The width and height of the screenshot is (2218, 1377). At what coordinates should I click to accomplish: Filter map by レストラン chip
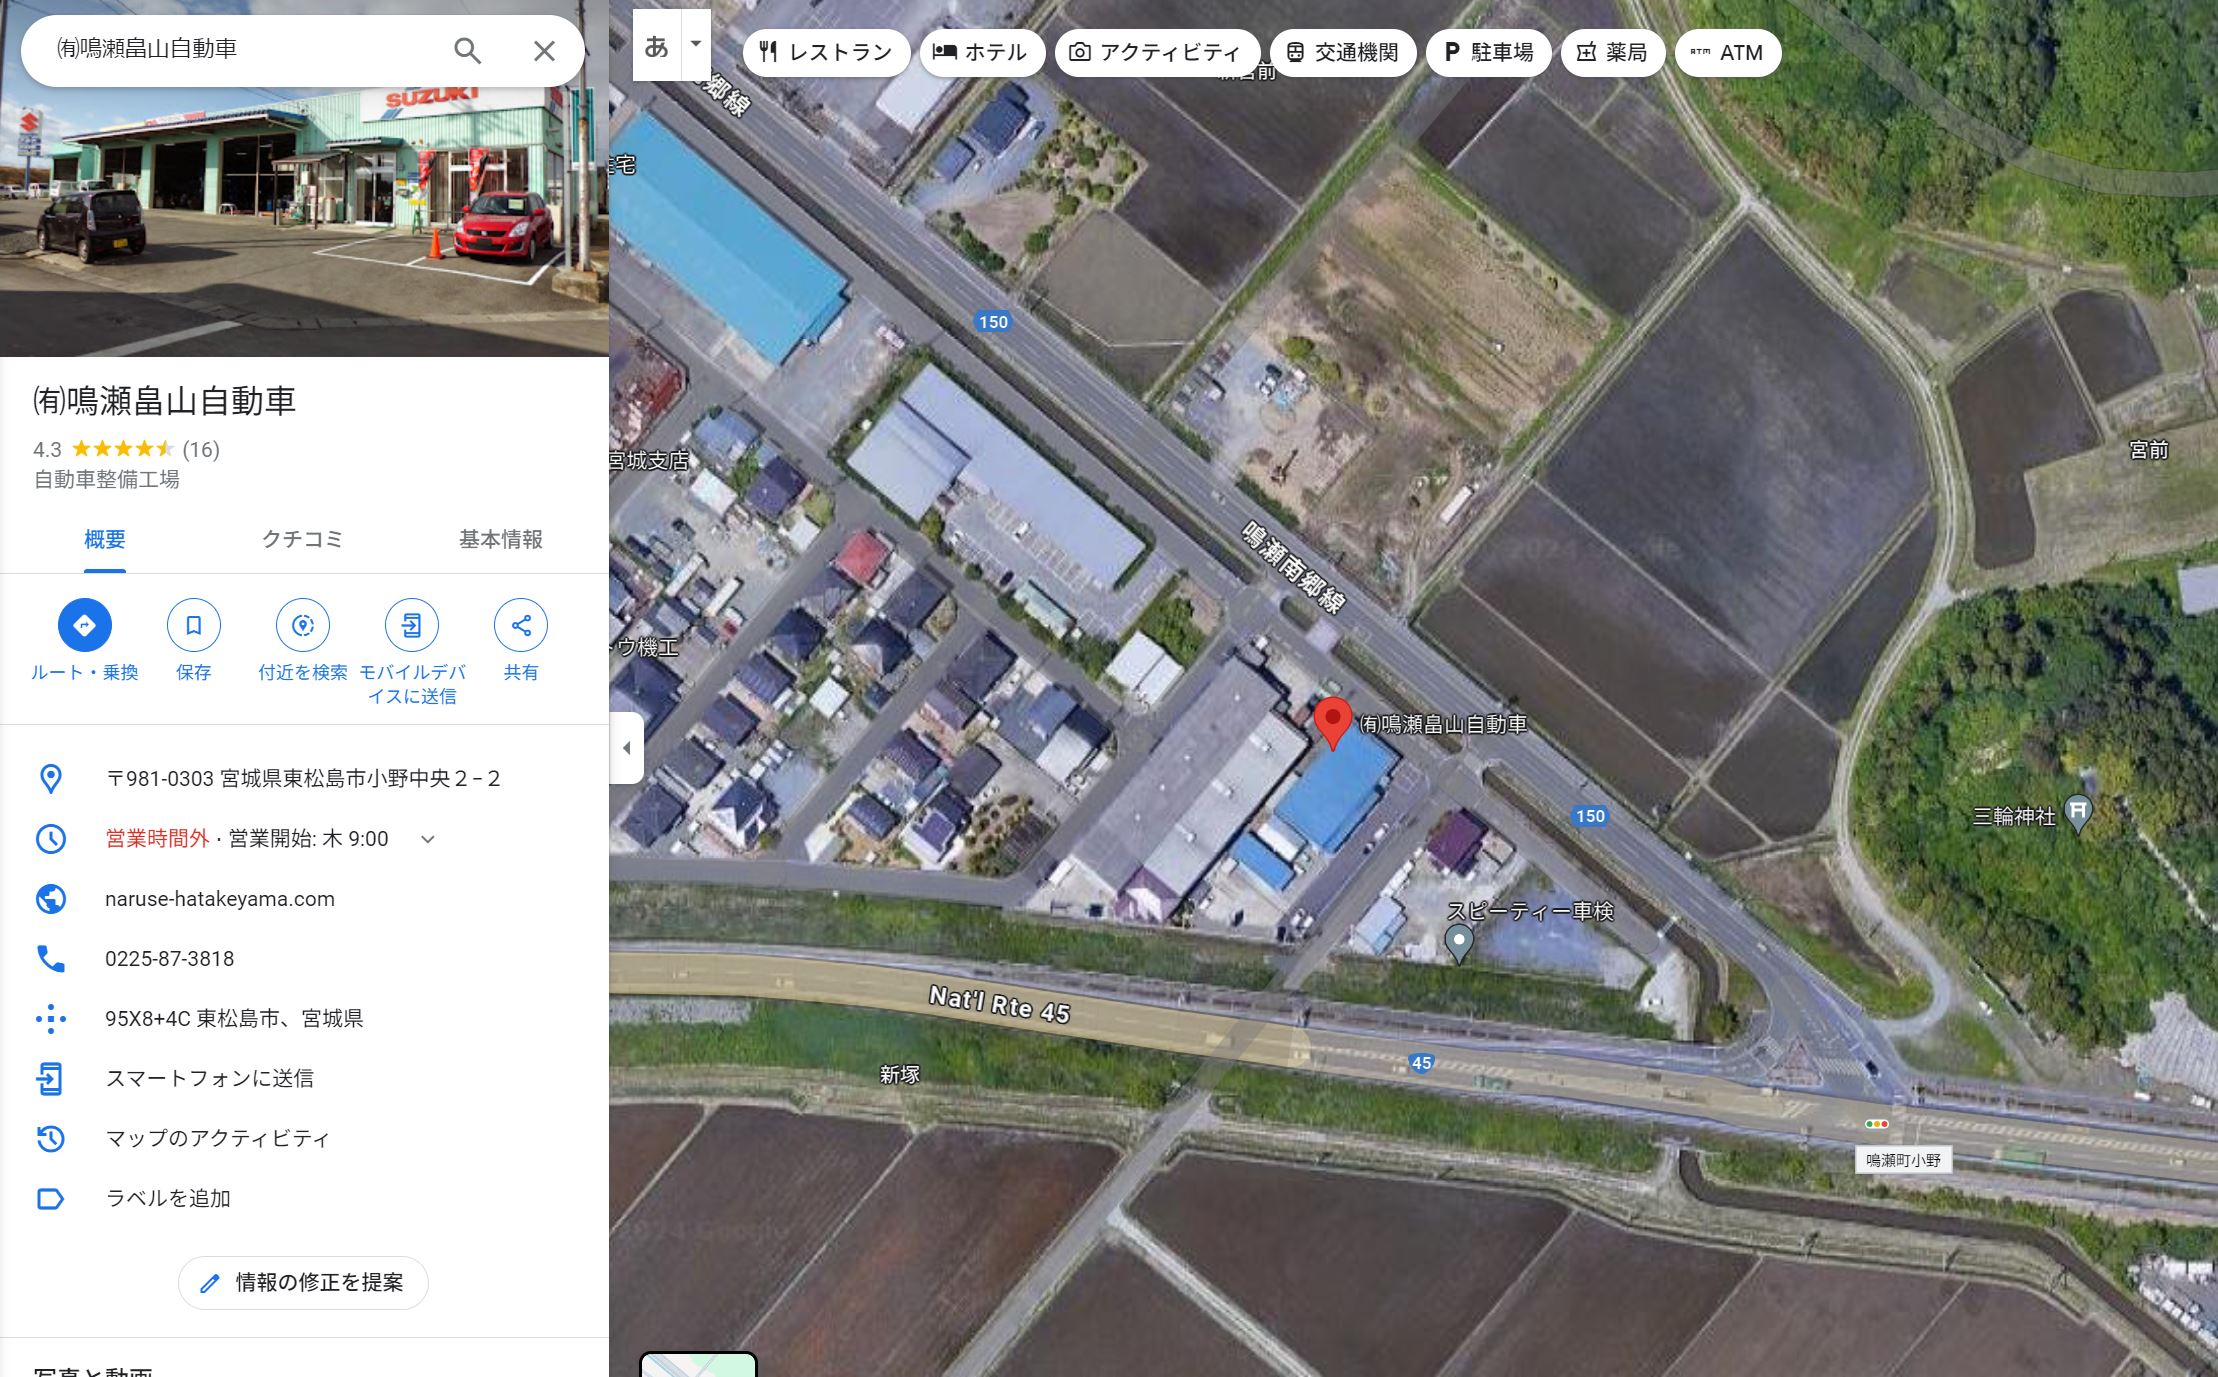point(826,53)
